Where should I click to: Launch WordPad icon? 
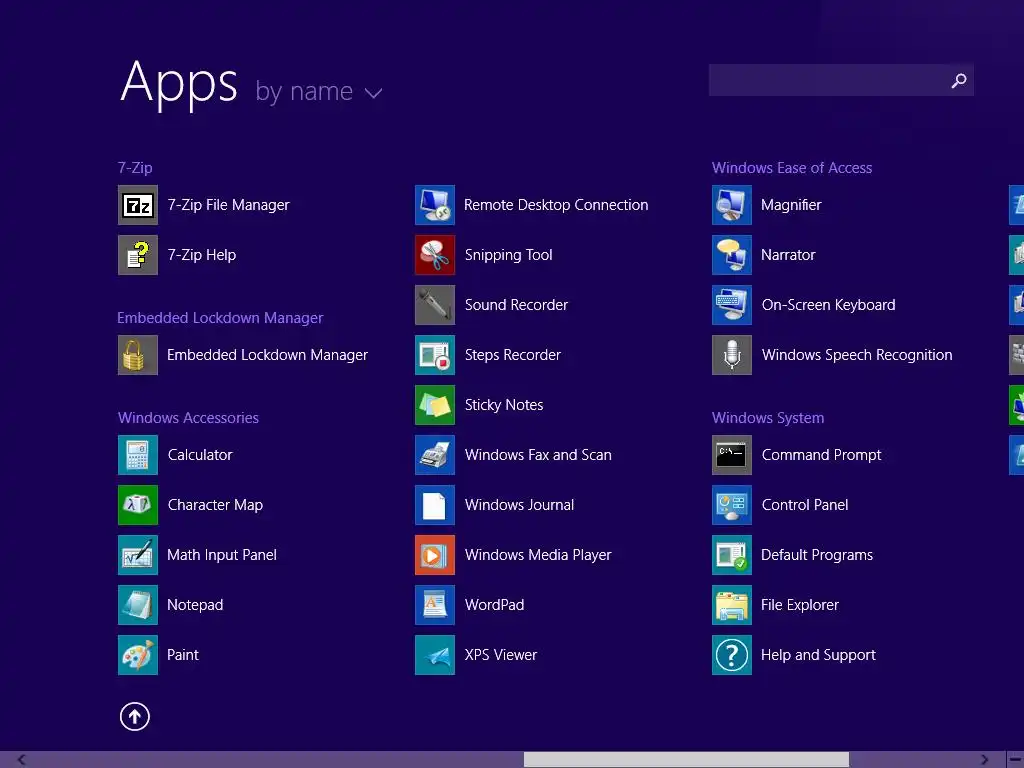(435, 605)
